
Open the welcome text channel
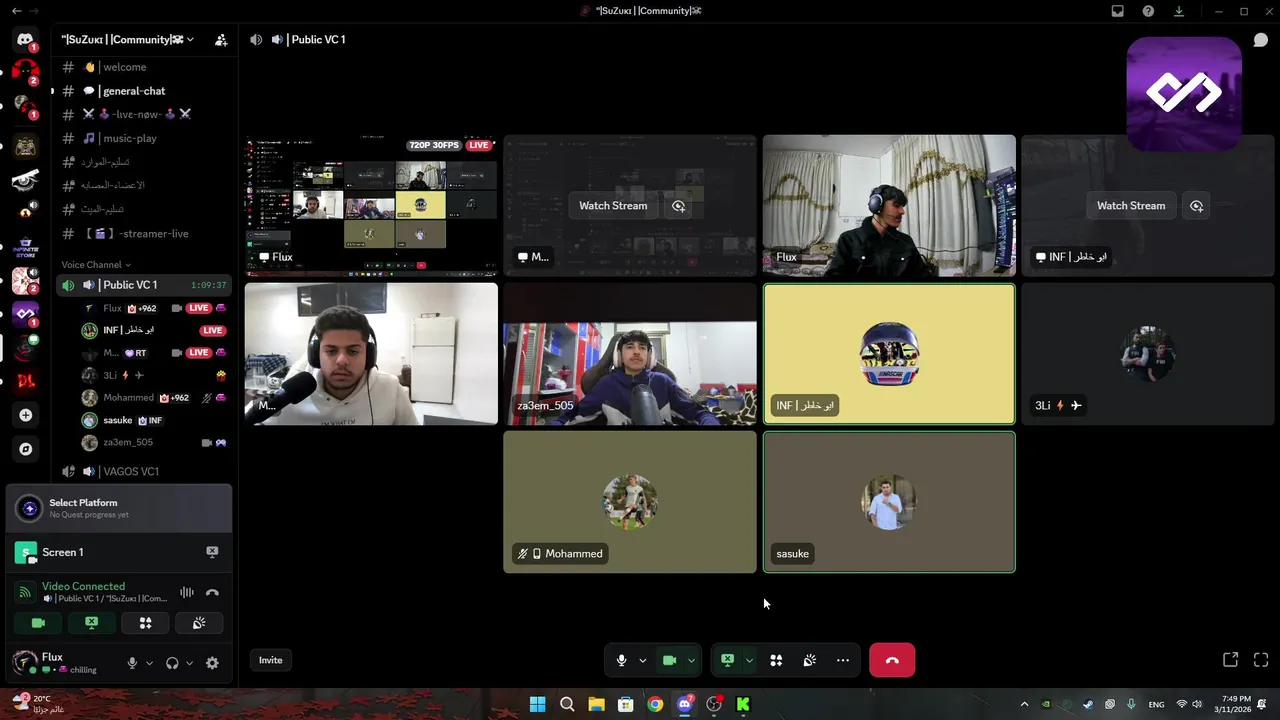[144, 67]
